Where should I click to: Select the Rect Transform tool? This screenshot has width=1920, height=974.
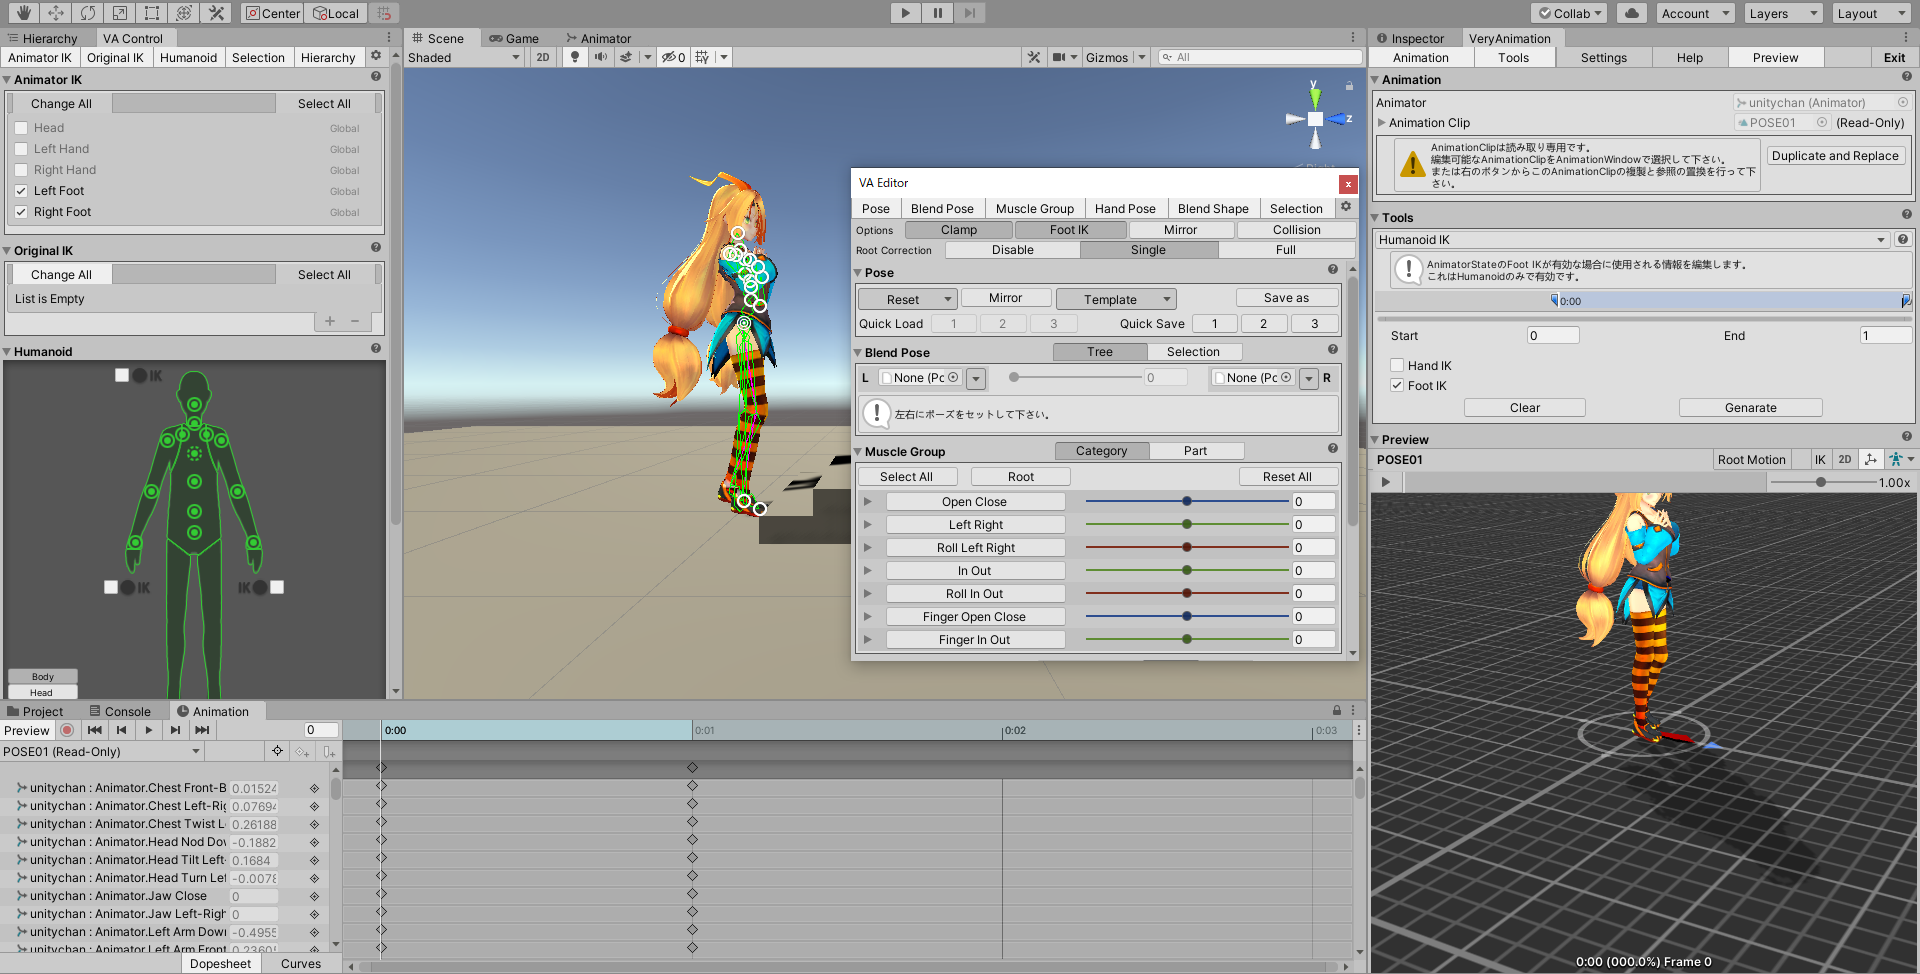152,13
